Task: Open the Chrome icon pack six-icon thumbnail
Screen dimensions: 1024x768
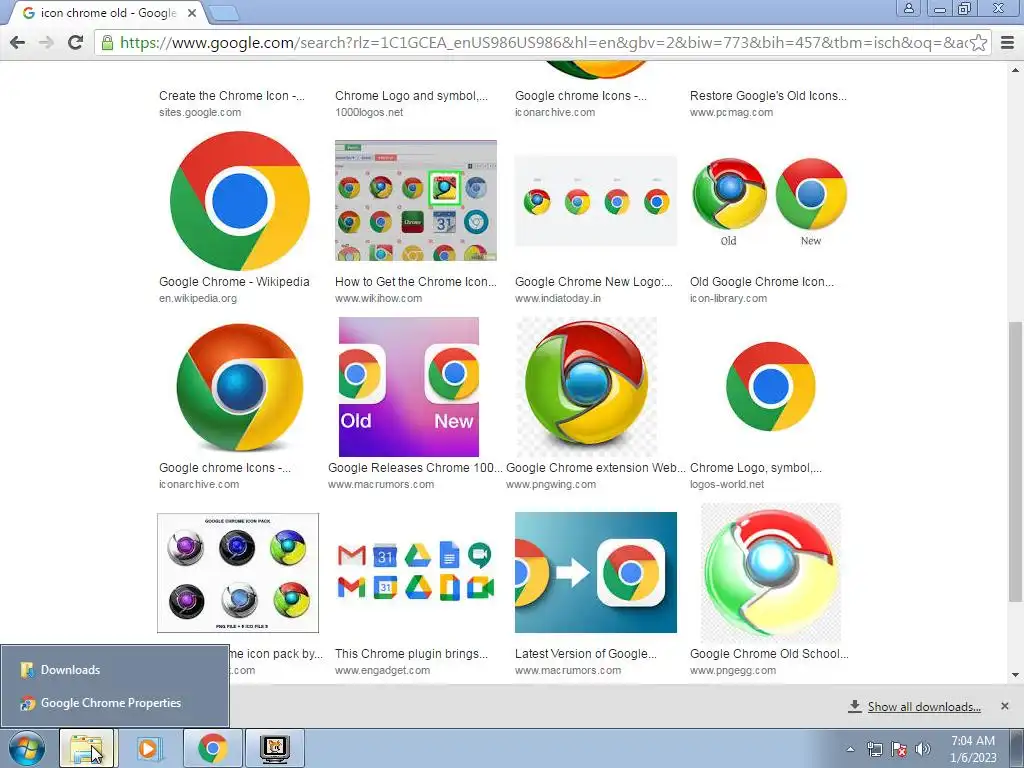Action: click(x=238, y=573)
